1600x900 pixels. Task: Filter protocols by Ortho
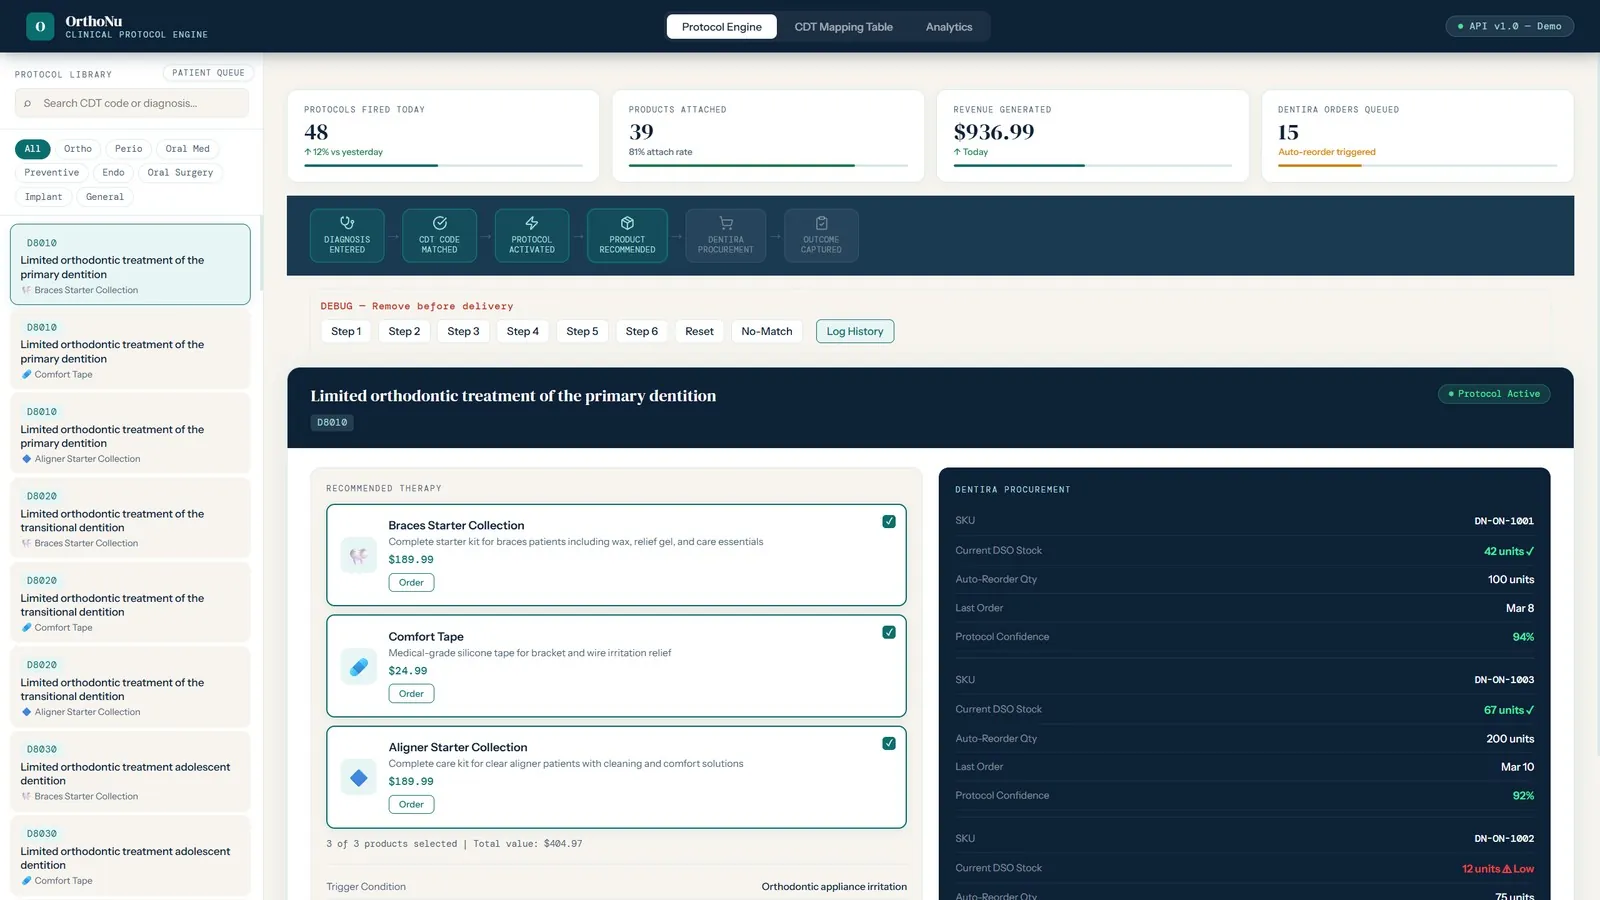click(x=78, y=149)
